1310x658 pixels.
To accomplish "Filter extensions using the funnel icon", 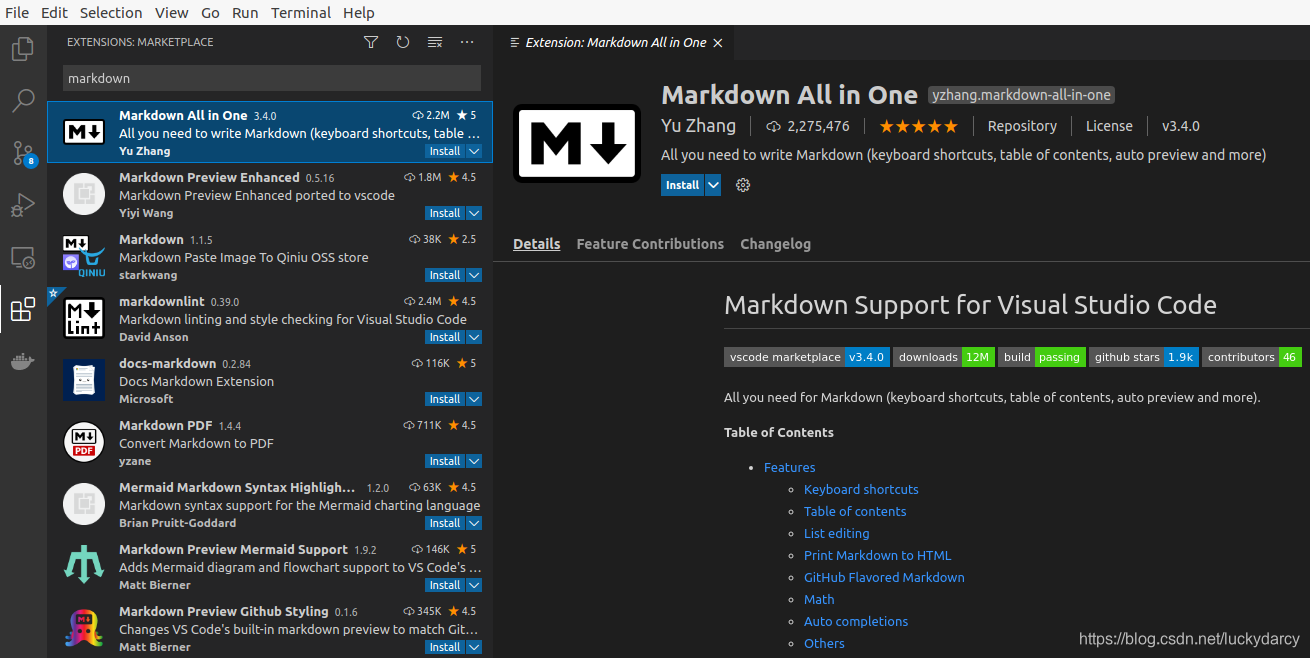I will click(371, 42).
